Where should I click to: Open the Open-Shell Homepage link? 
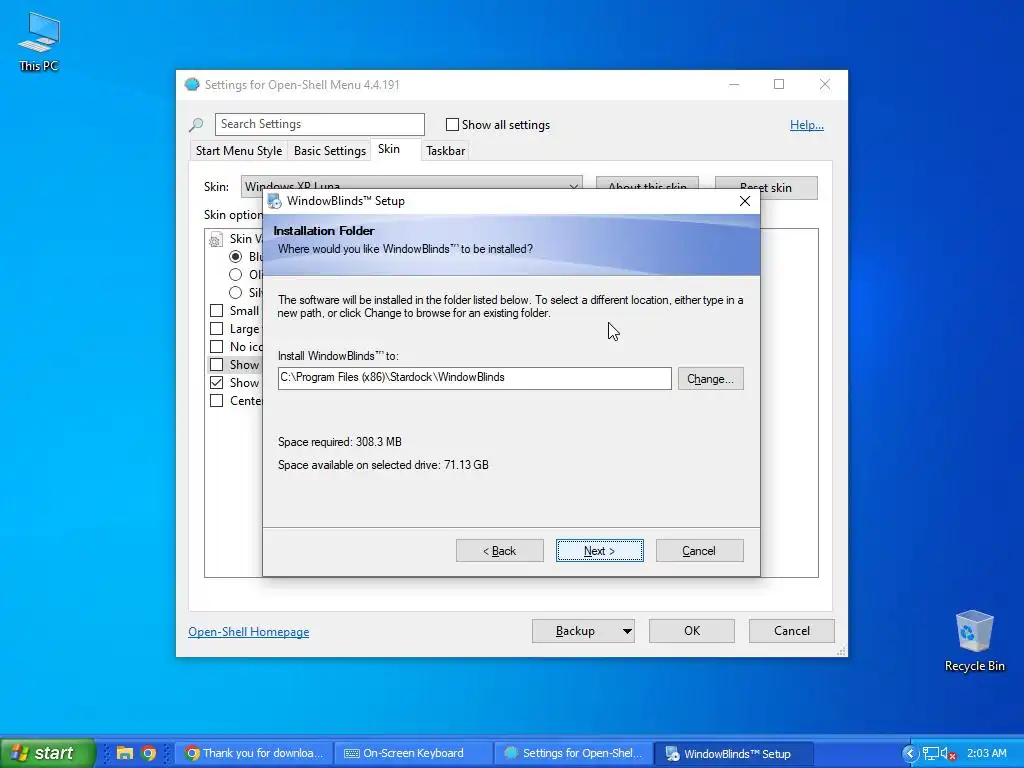249,632
